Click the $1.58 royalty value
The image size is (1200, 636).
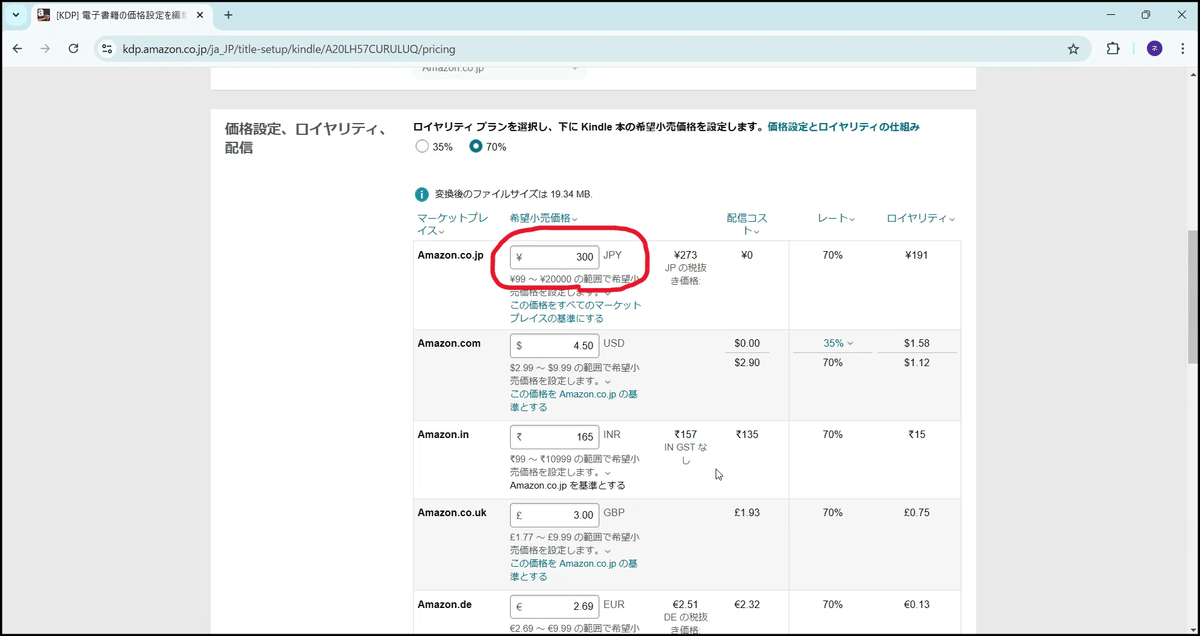click(917, 343)
